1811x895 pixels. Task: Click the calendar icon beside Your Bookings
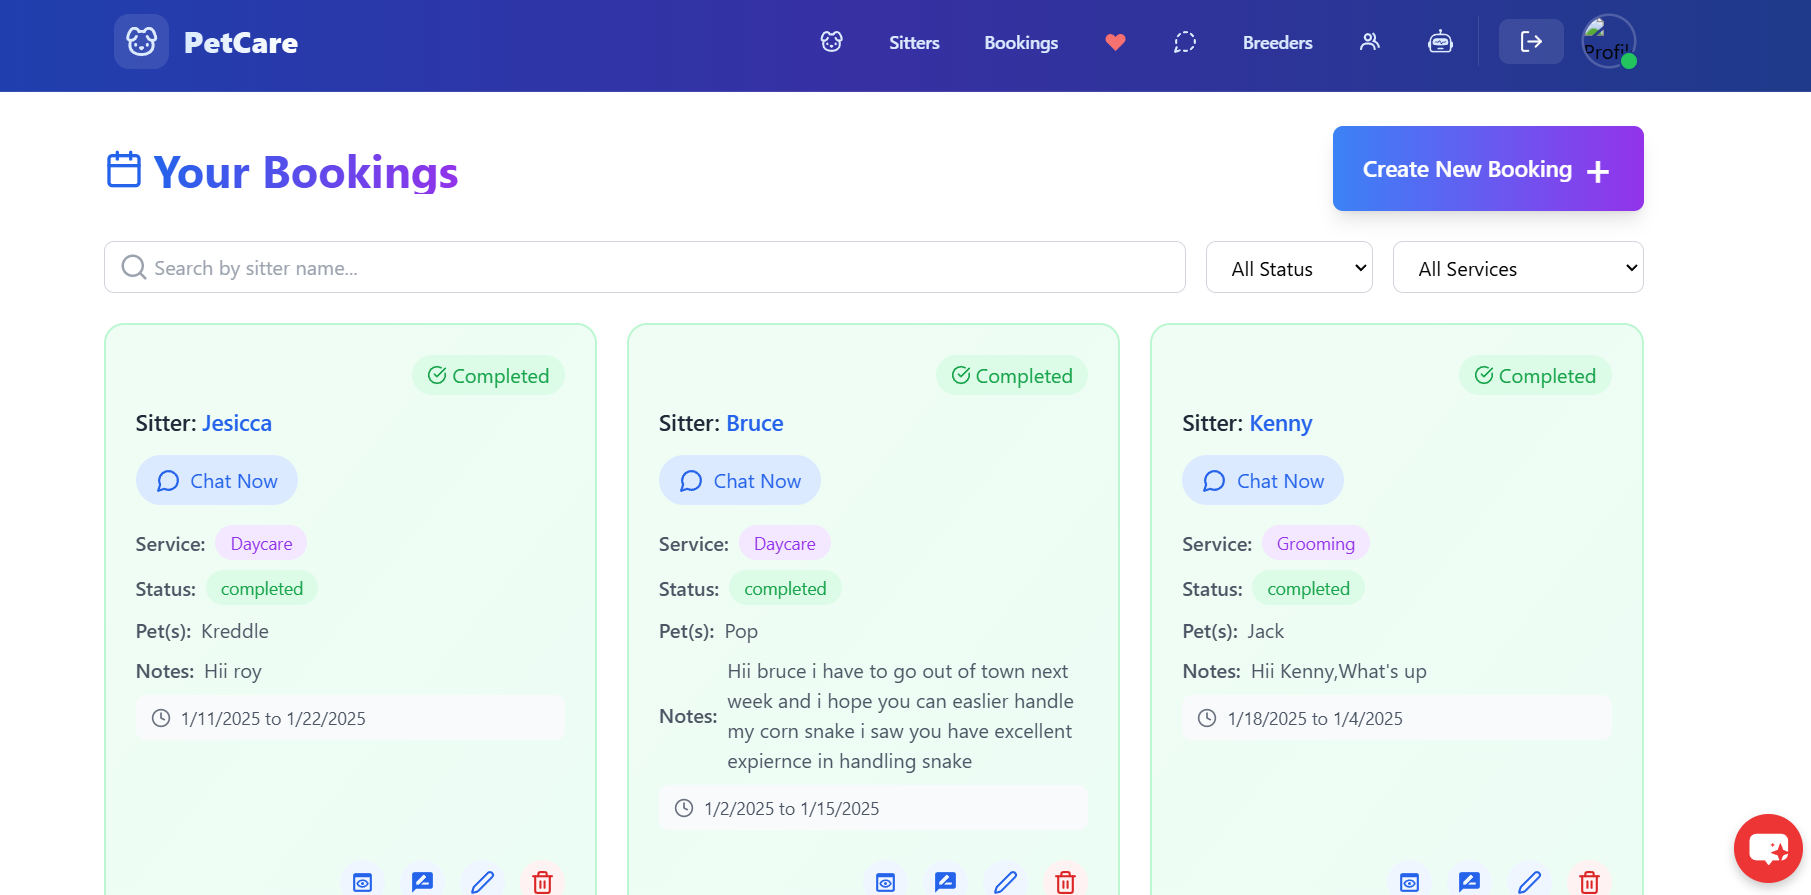coord(124,169)
